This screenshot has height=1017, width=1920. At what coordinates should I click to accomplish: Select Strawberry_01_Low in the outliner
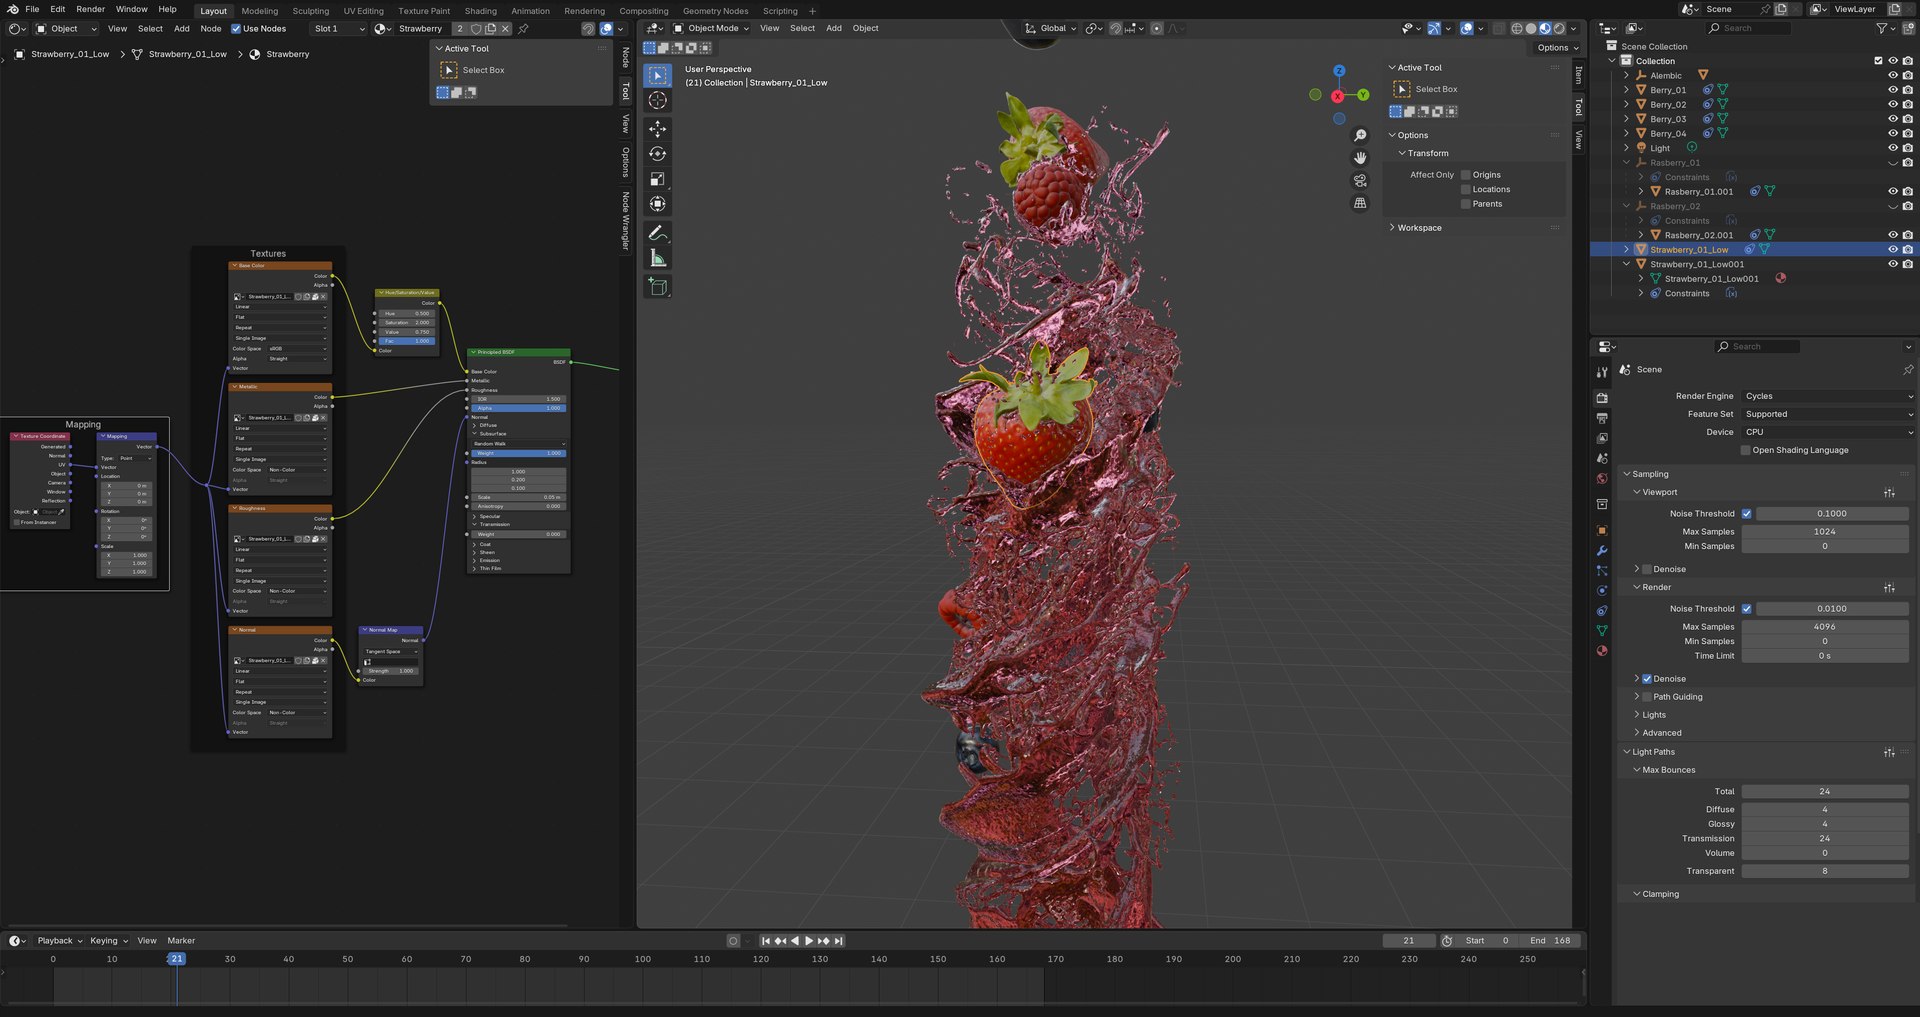tap(1689, 250)
